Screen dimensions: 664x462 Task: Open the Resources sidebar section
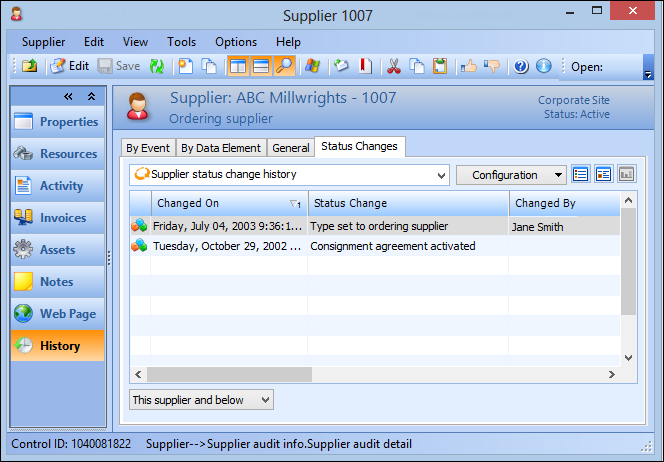[x=58, y=154]
